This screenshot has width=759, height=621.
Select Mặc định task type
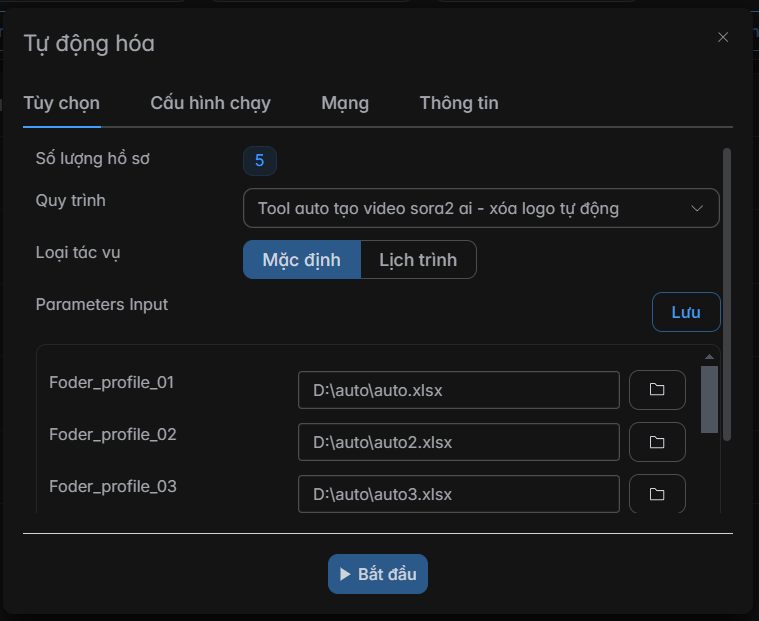click(301, 260)
